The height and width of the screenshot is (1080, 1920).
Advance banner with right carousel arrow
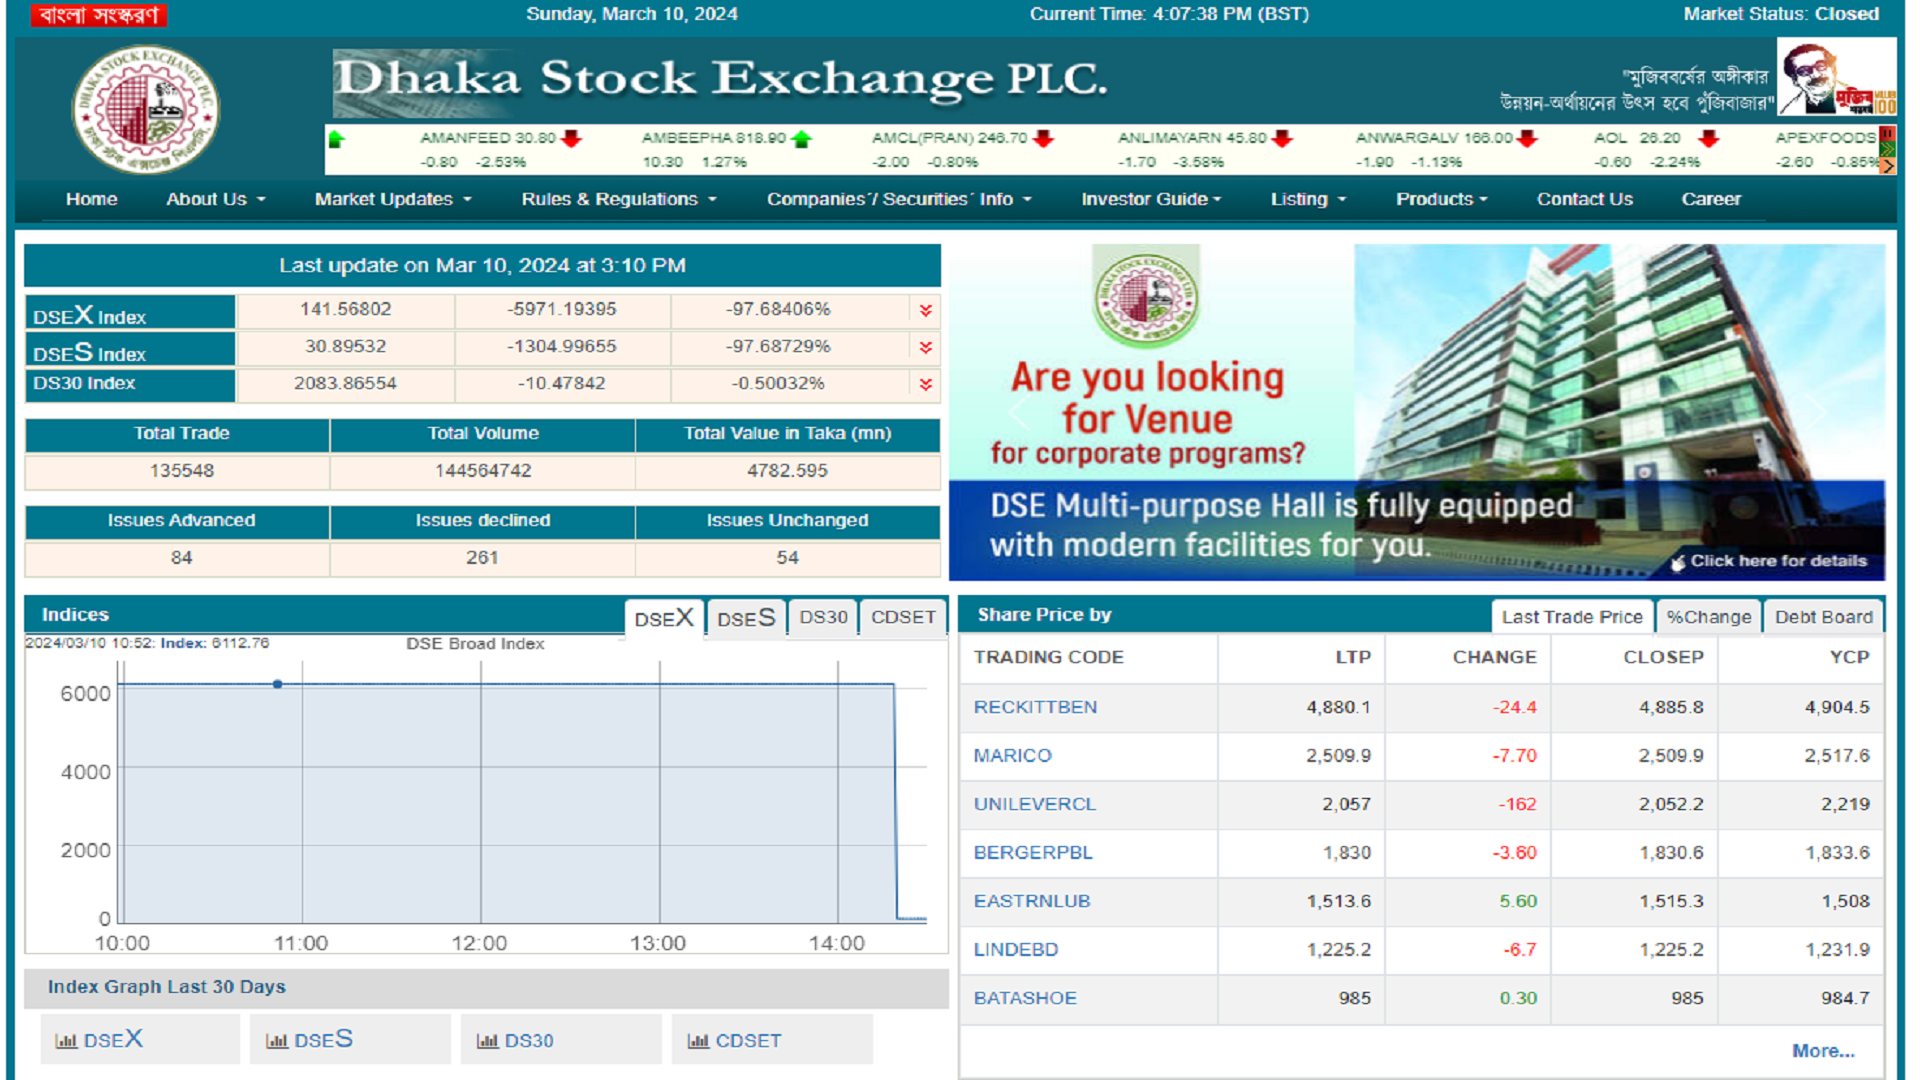click(1815, 415)
